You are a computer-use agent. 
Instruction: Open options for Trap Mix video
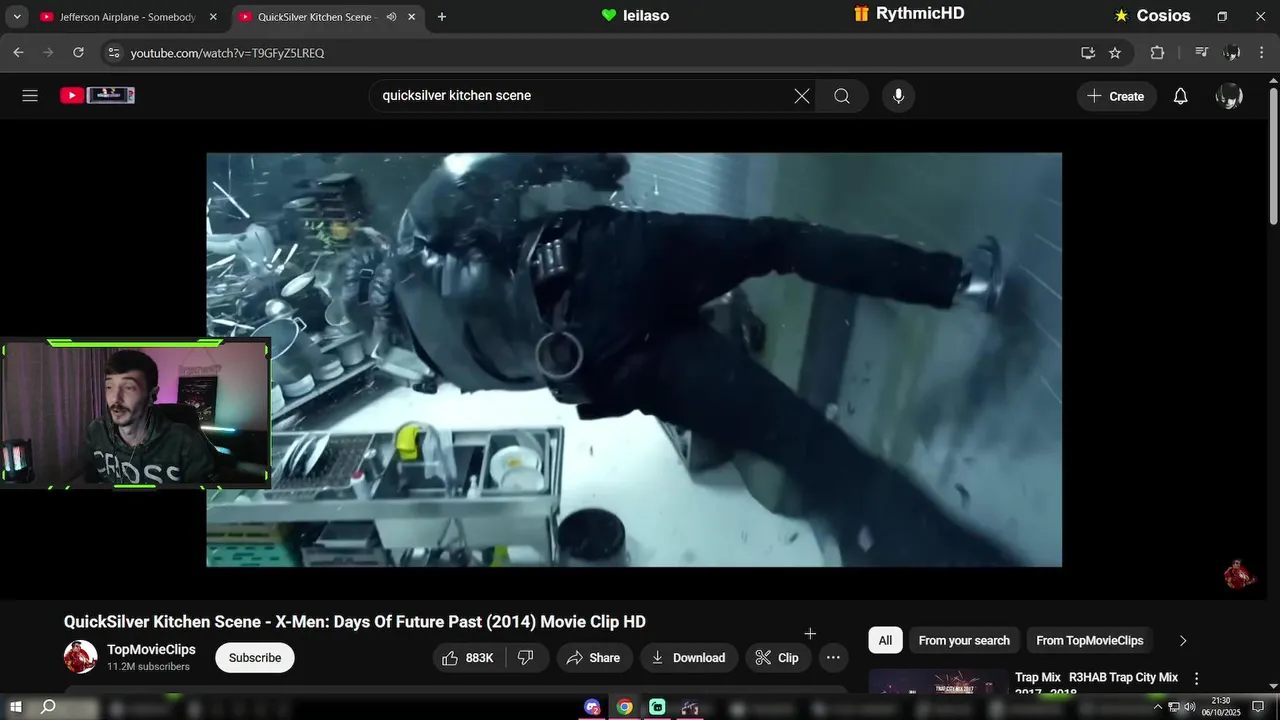[x=1196, y=679]
